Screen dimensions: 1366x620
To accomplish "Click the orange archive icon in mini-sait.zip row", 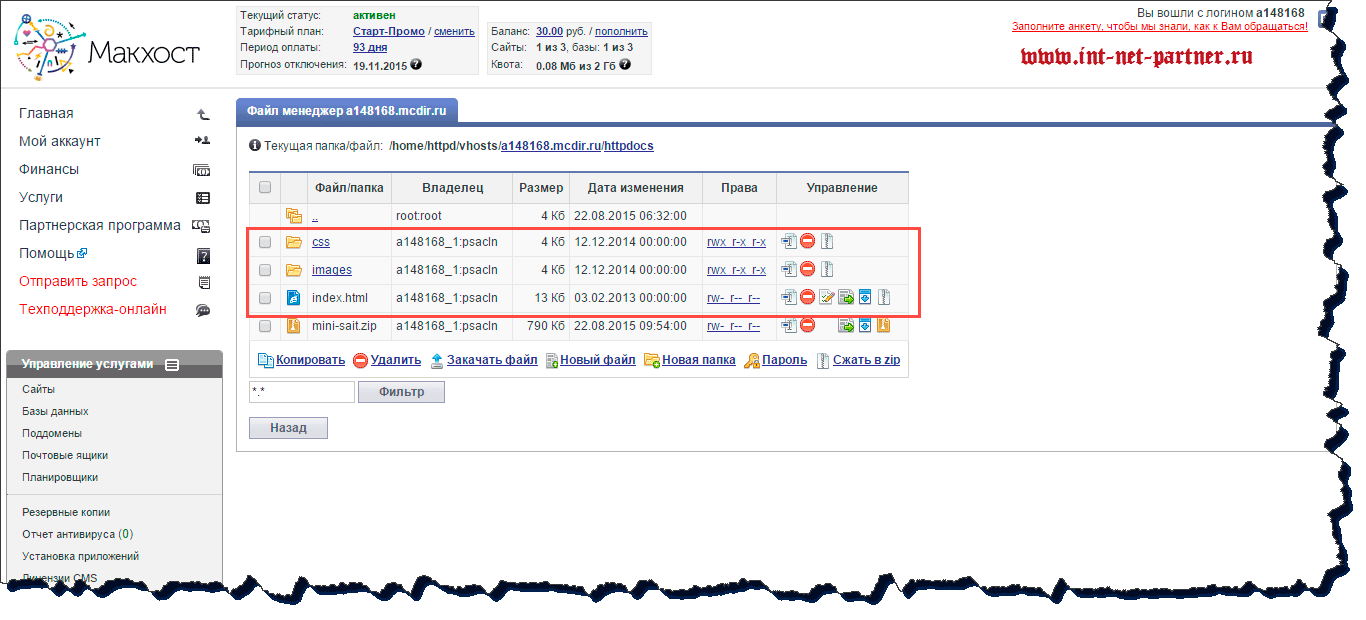I will pyautogui.click(x=883, y=325).
